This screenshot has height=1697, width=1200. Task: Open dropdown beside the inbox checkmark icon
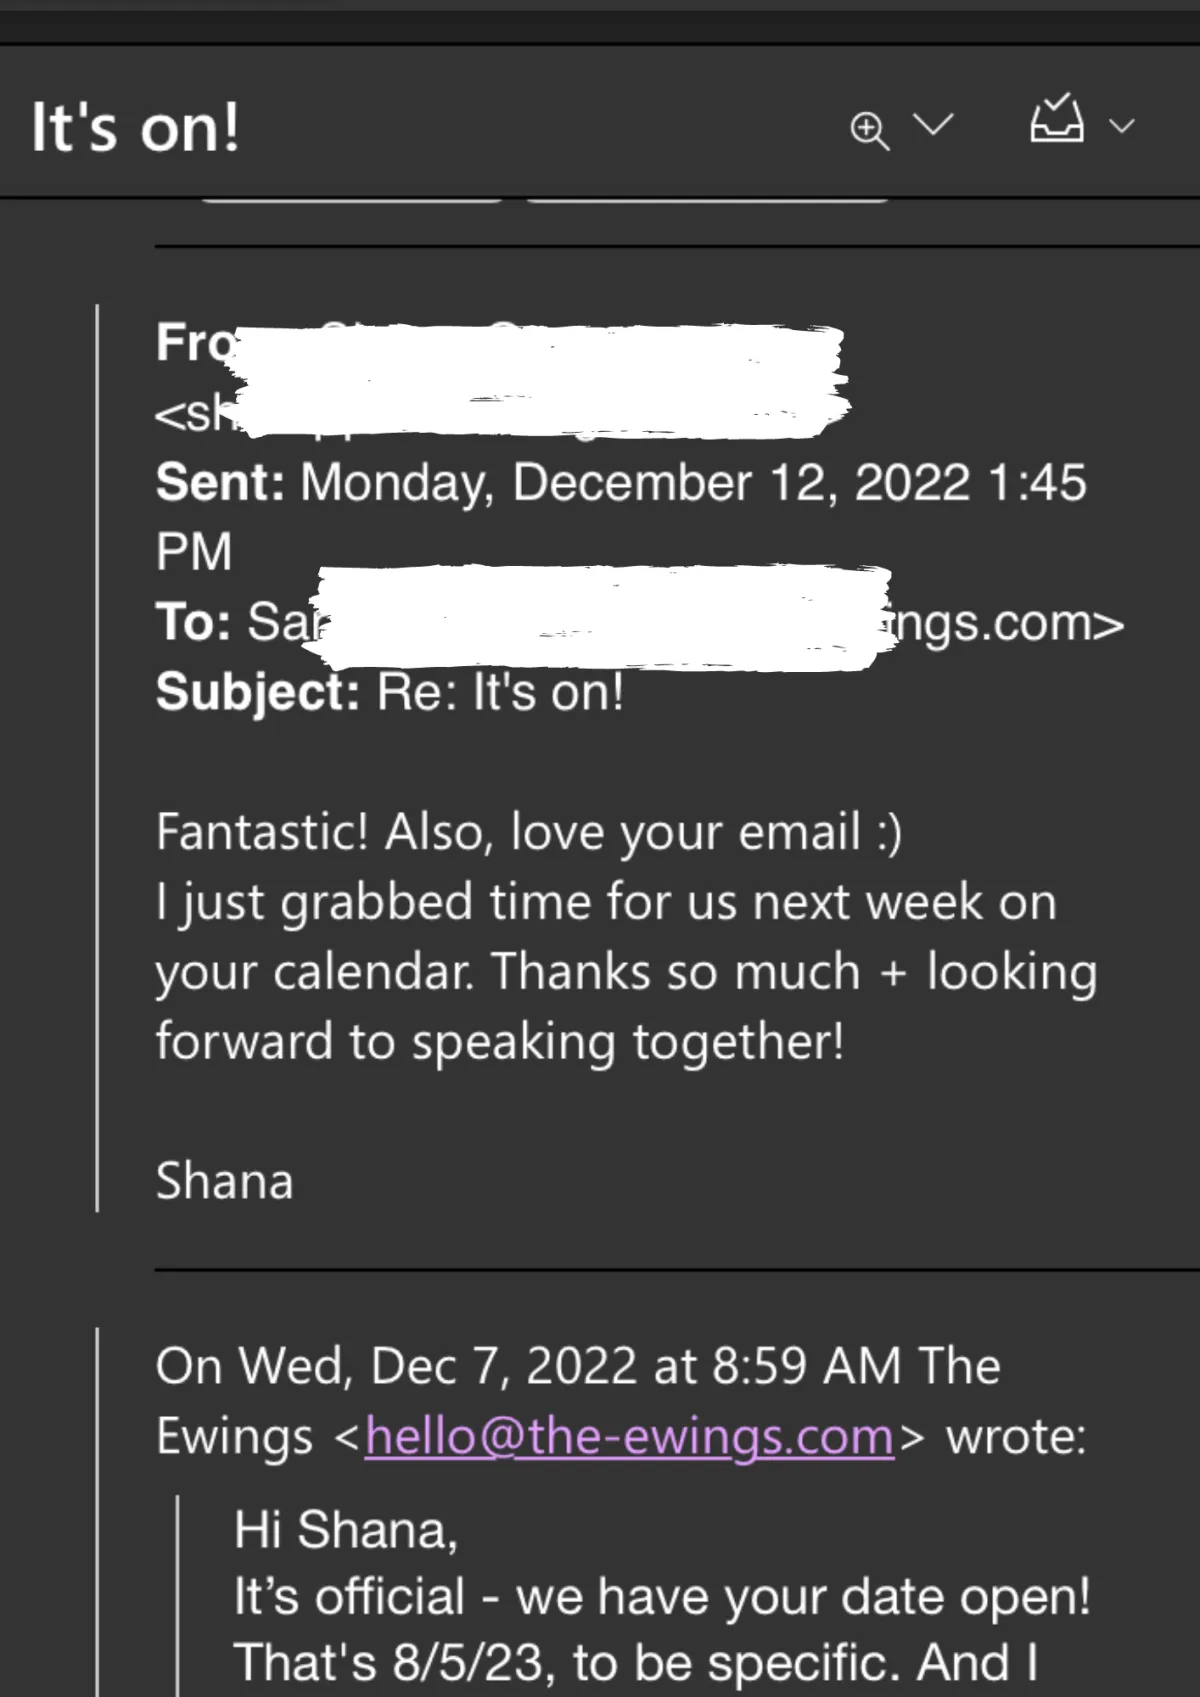(x=1122, y=126)
